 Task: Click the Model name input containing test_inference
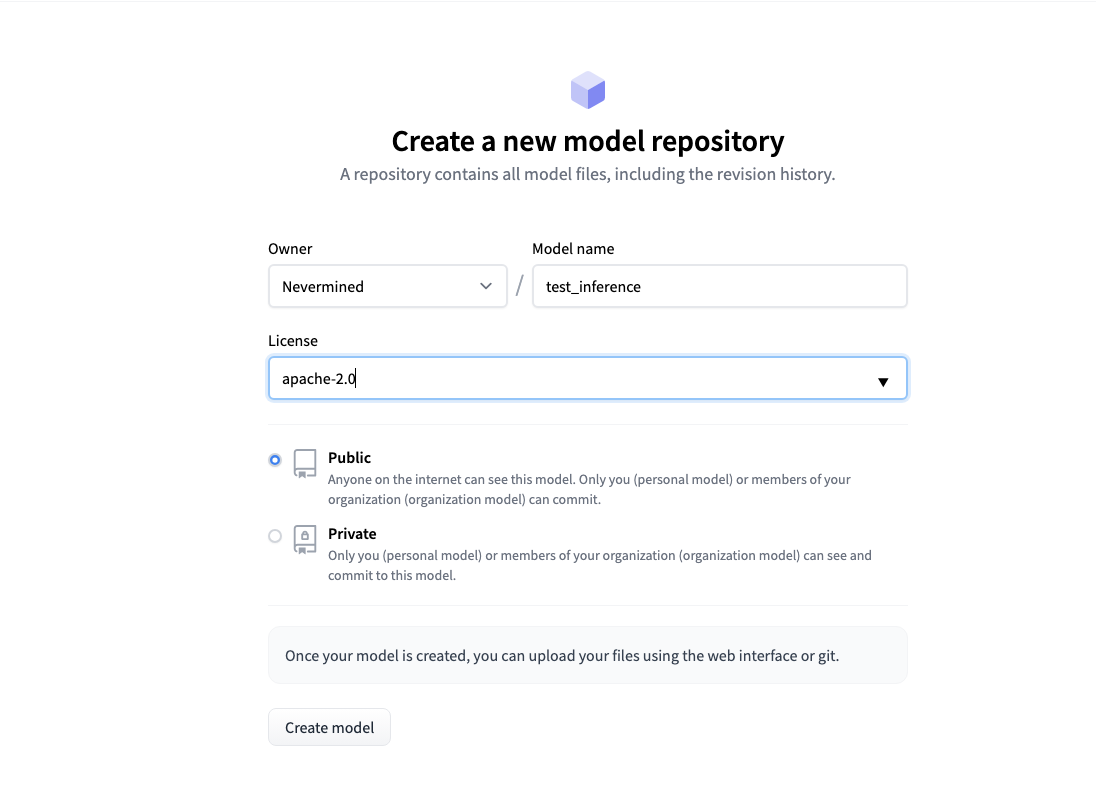click(720, 286)
